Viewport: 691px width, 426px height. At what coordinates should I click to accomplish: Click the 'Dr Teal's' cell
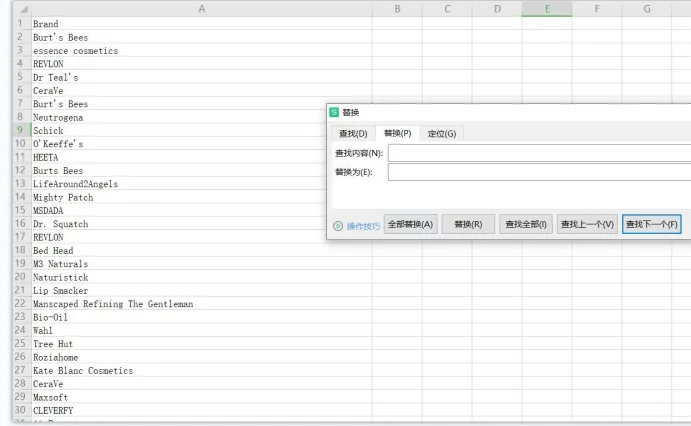tap(202, 77)
